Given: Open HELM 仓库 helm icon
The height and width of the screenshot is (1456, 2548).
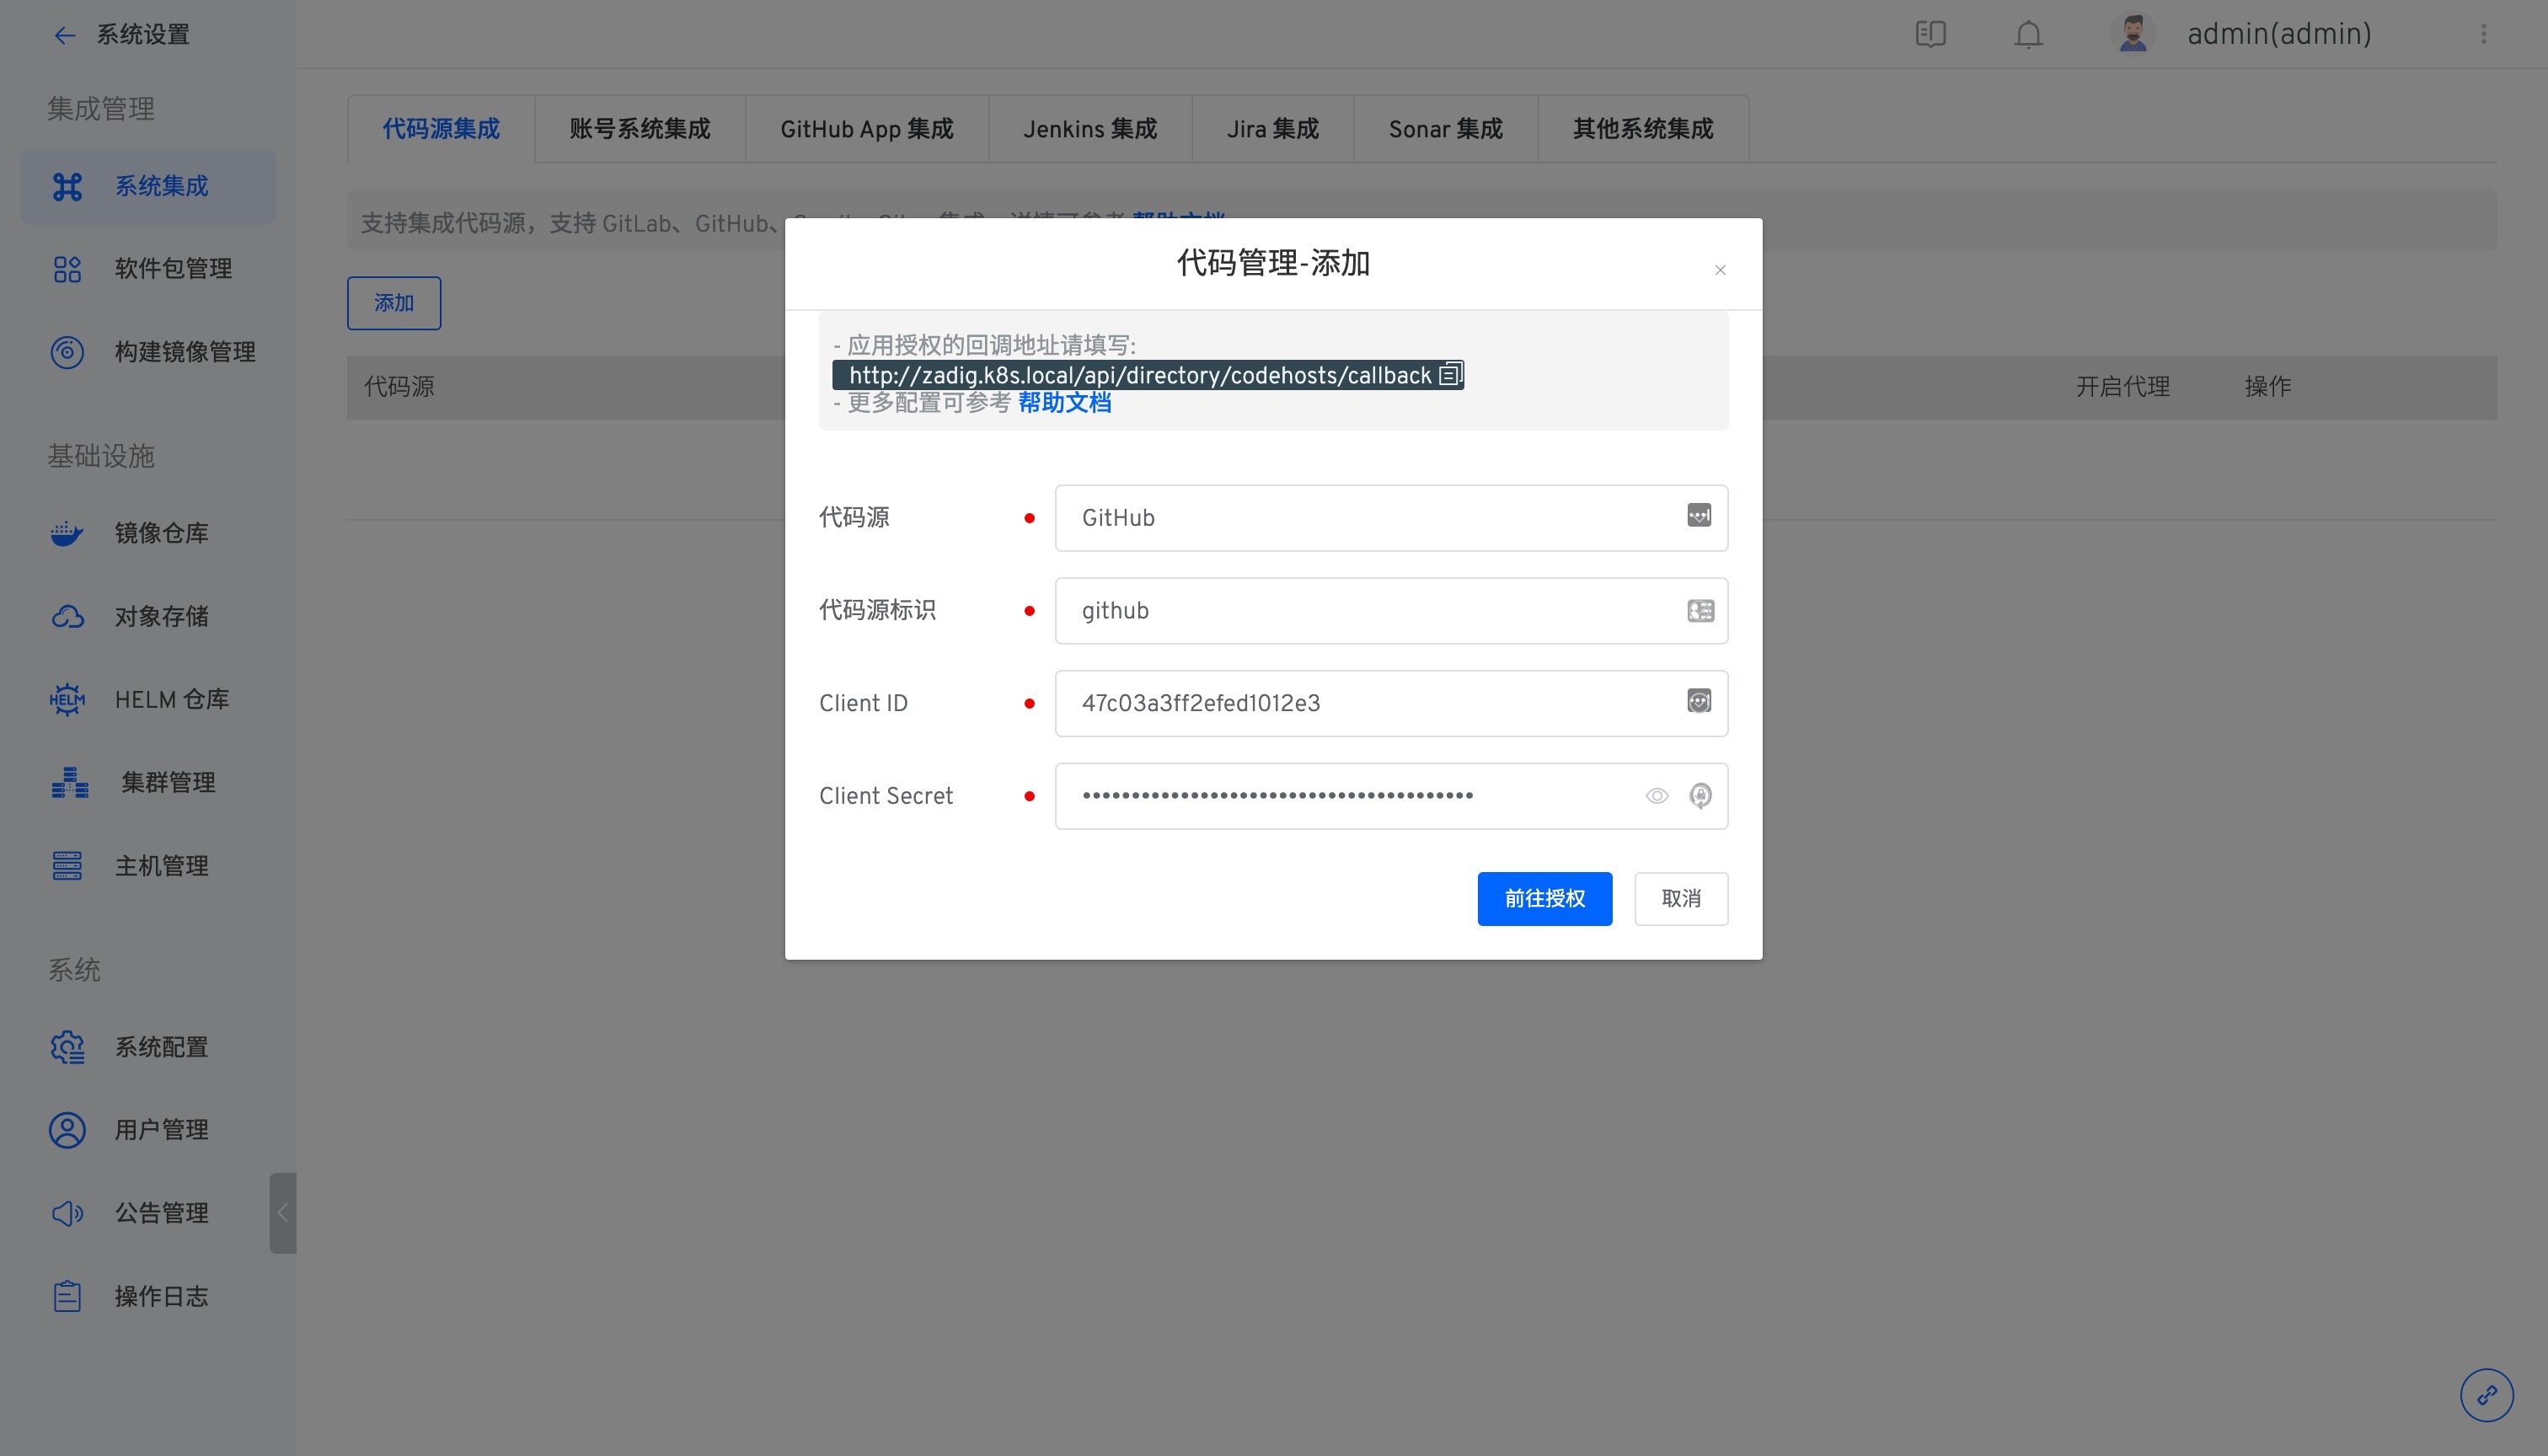Looking at the screenshot, I should [67, 700].
